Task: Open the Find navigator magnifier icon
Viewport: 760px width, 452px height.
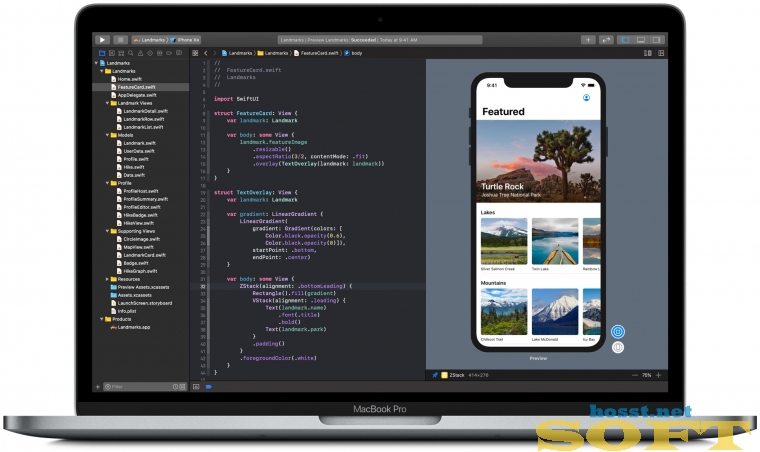Action: [x=131, y=53]
